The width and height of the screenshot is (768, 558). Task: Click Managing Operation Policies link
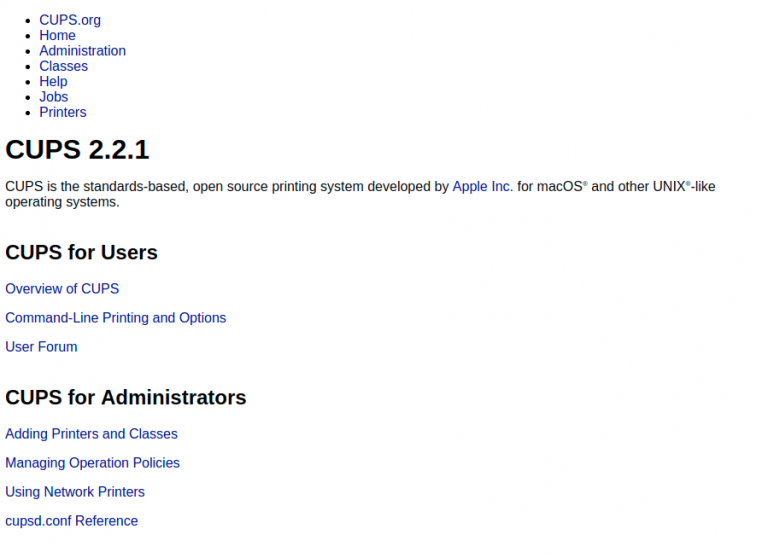click(92, 463)
